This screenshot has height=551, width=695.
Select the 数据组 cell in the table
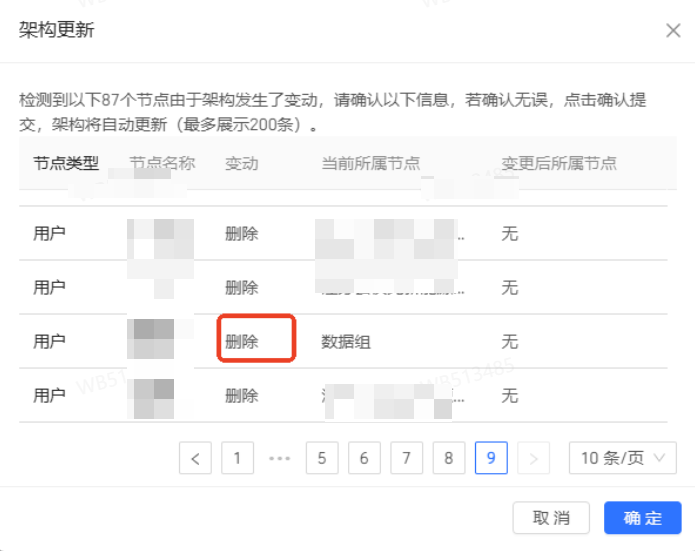[x=345, y=341]
